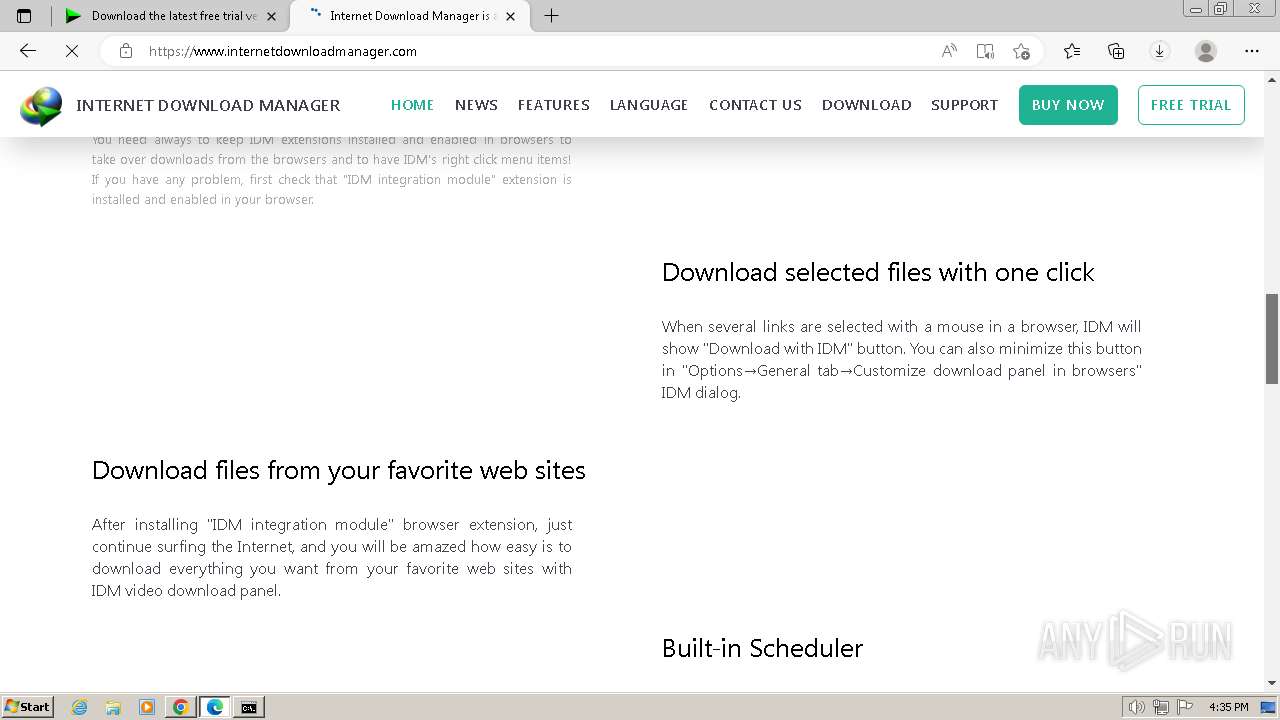Open Settings and more ellipsis menu

1252,51
